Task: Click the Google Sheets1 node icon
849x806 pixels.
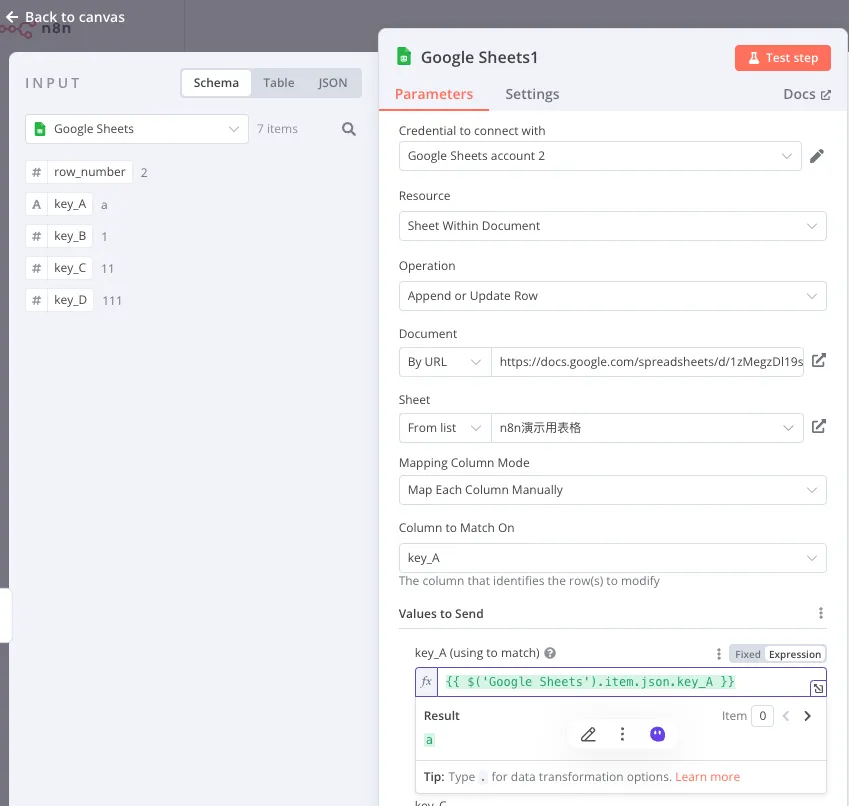Action: [404, 56]
